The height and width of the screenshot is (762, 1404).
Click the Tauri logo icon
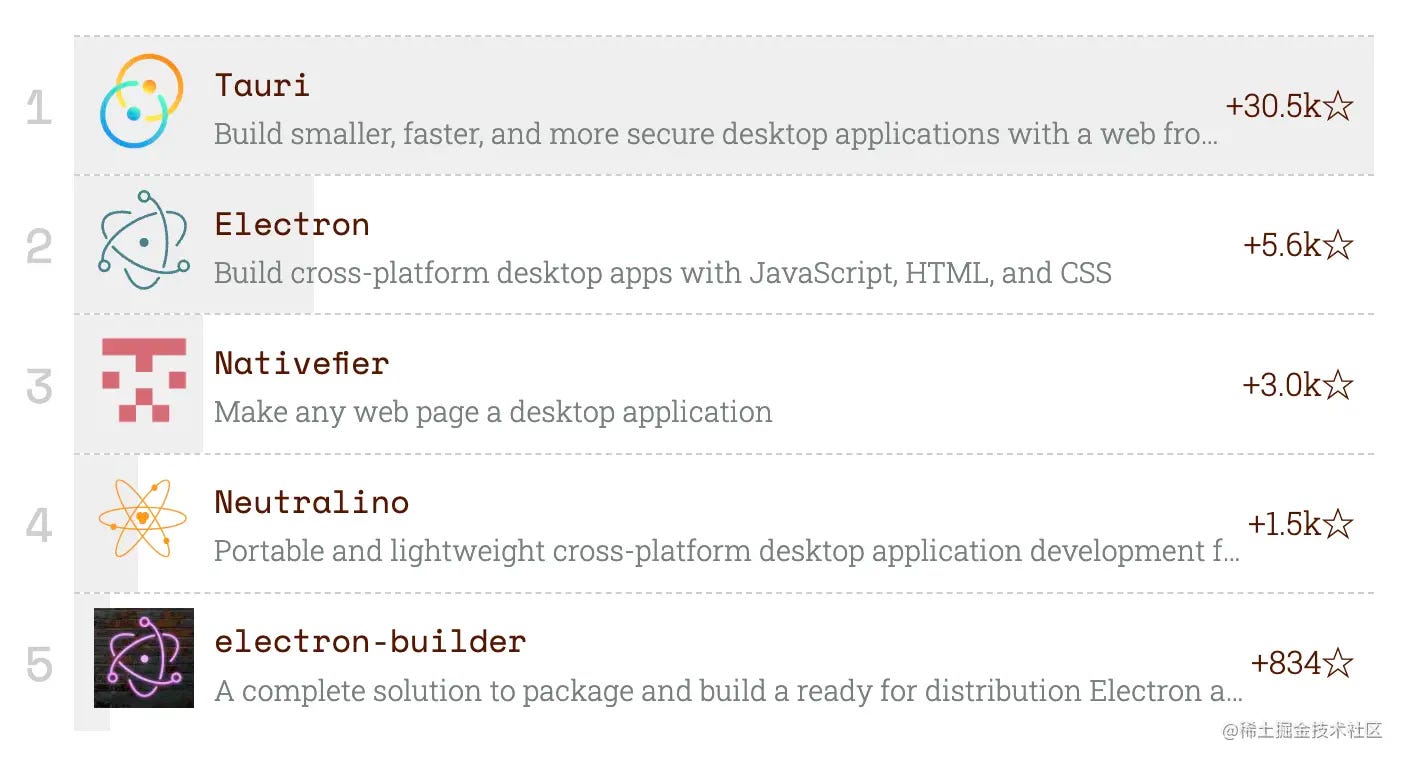tap(143, 102)
